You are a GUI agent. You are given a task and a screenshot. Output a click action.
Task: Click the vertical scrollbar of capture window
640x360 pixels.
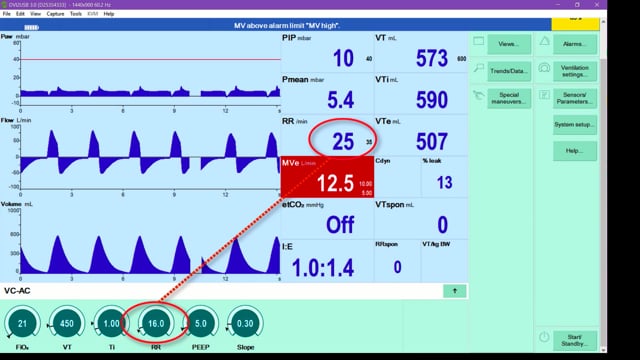[x=603, y=184]
